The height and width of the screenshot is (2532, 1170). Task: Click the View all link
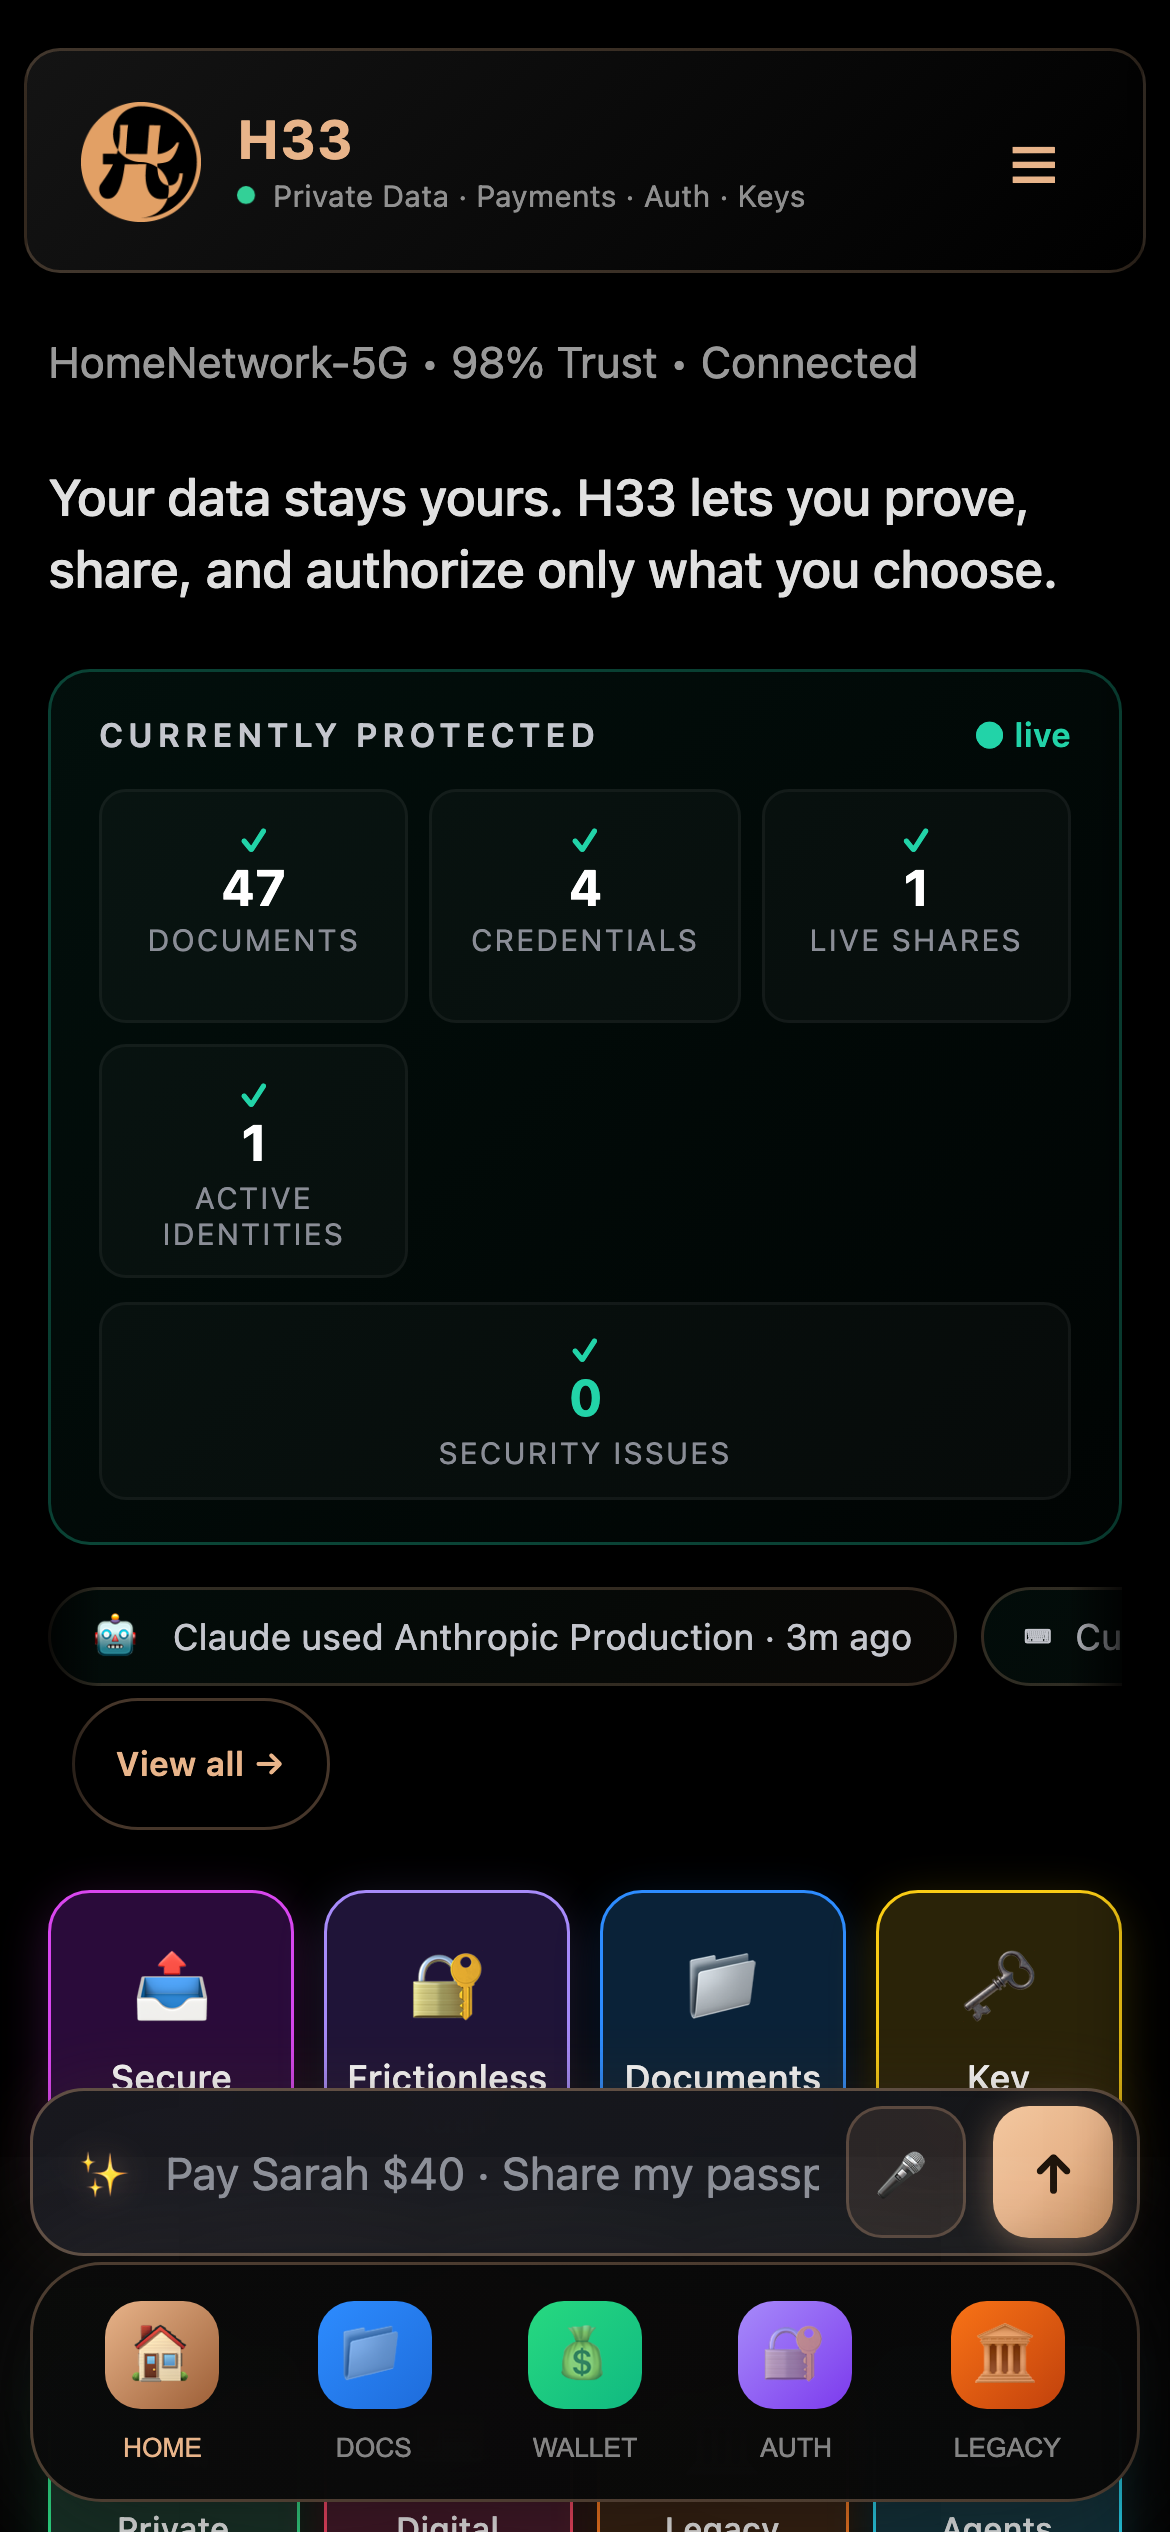point(200,1764)
